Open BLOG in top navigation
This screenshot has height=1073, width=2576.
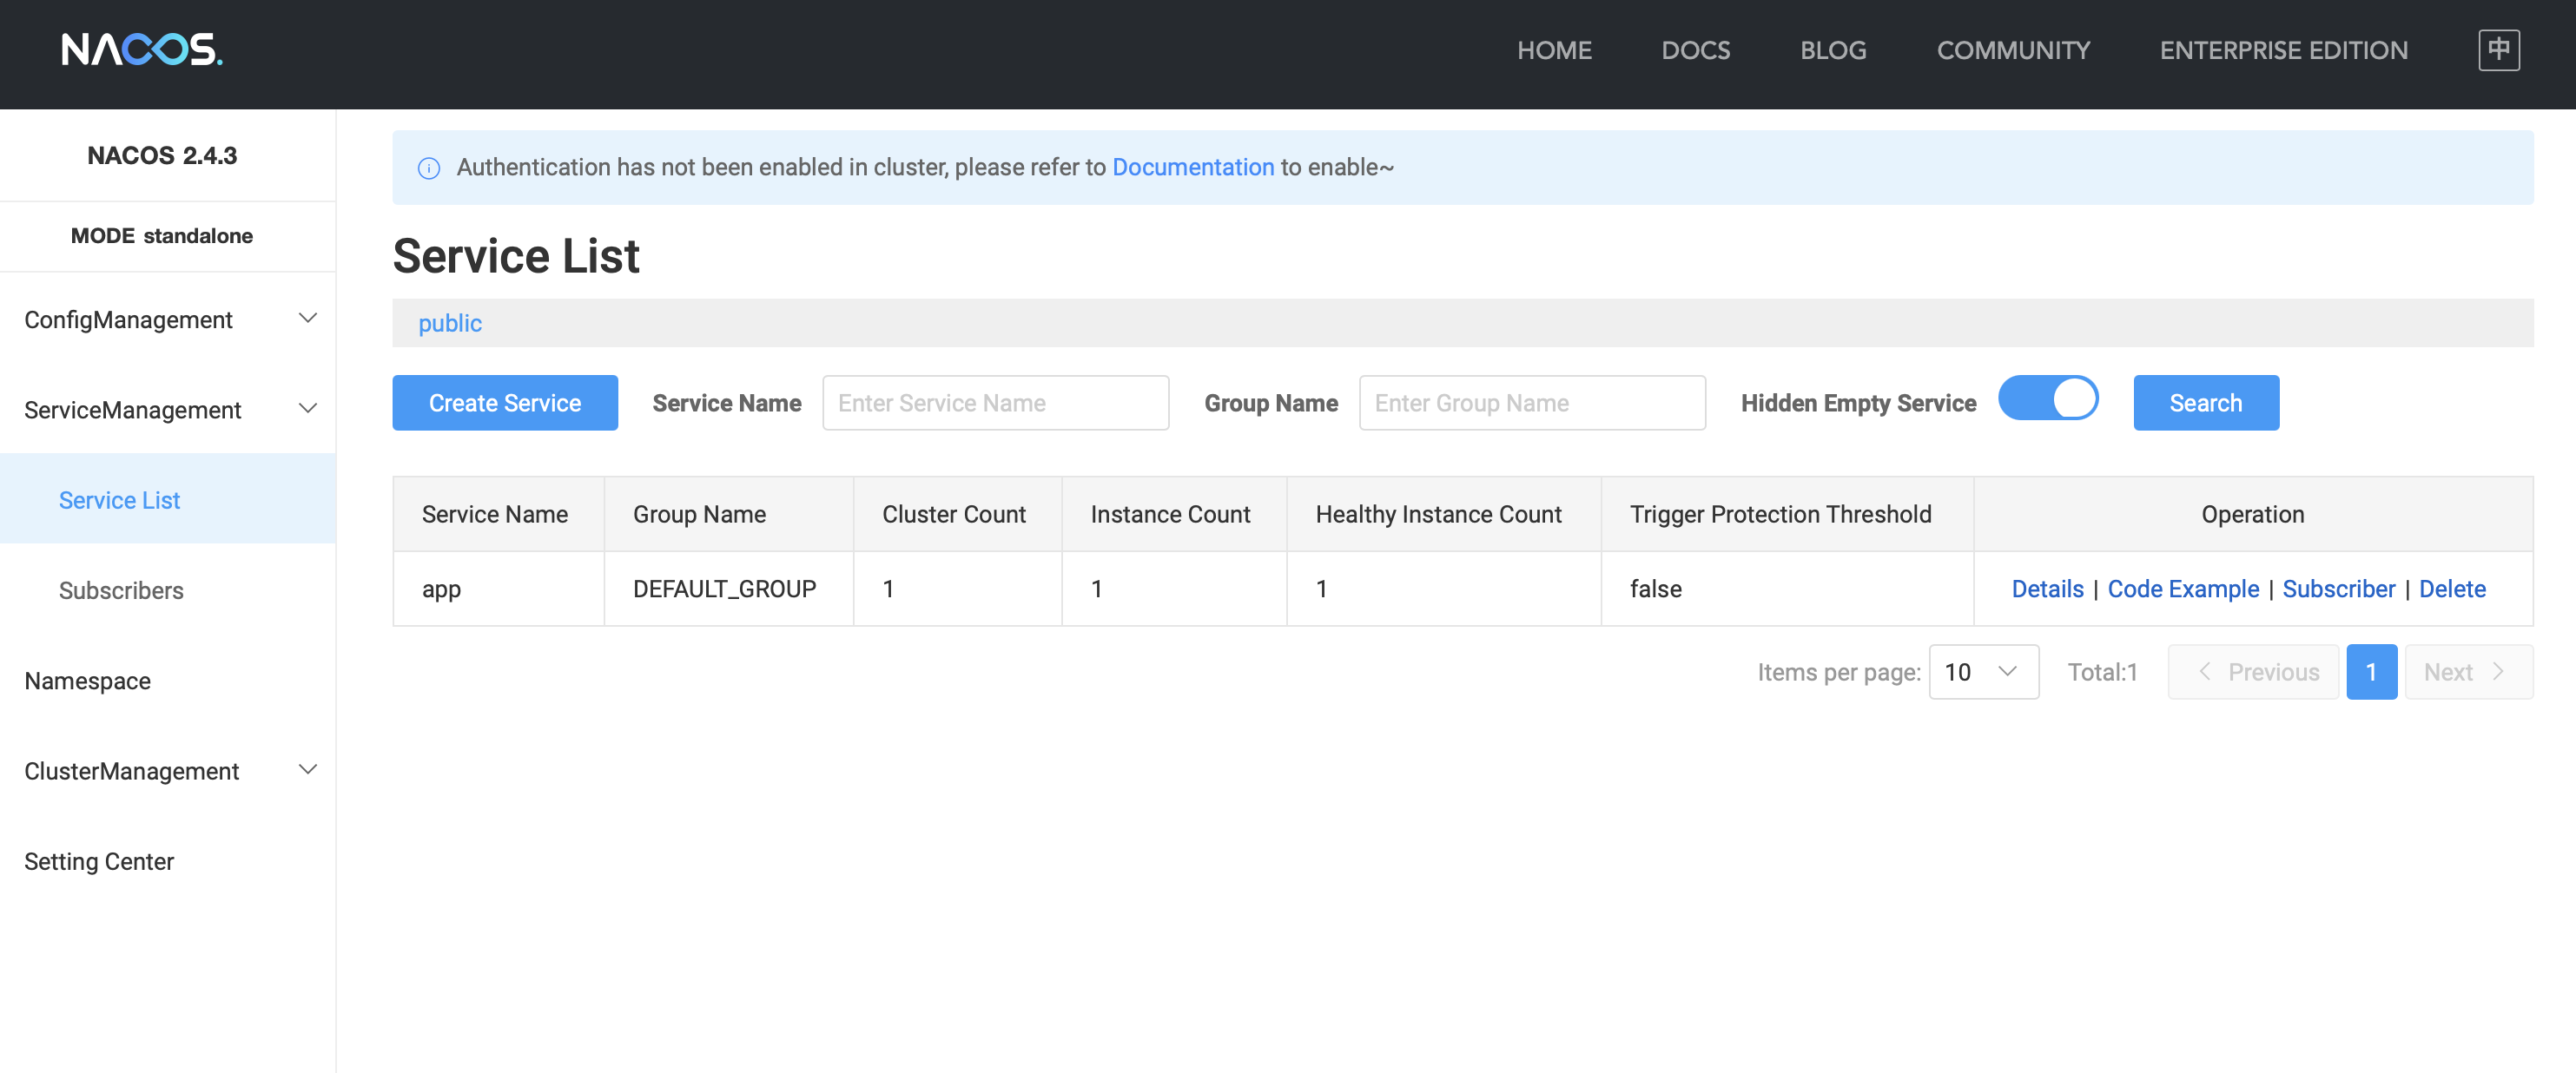click(1833, 50)
